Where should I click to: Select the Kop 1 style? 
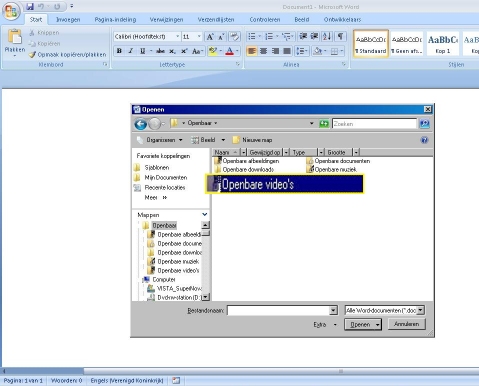443,44
